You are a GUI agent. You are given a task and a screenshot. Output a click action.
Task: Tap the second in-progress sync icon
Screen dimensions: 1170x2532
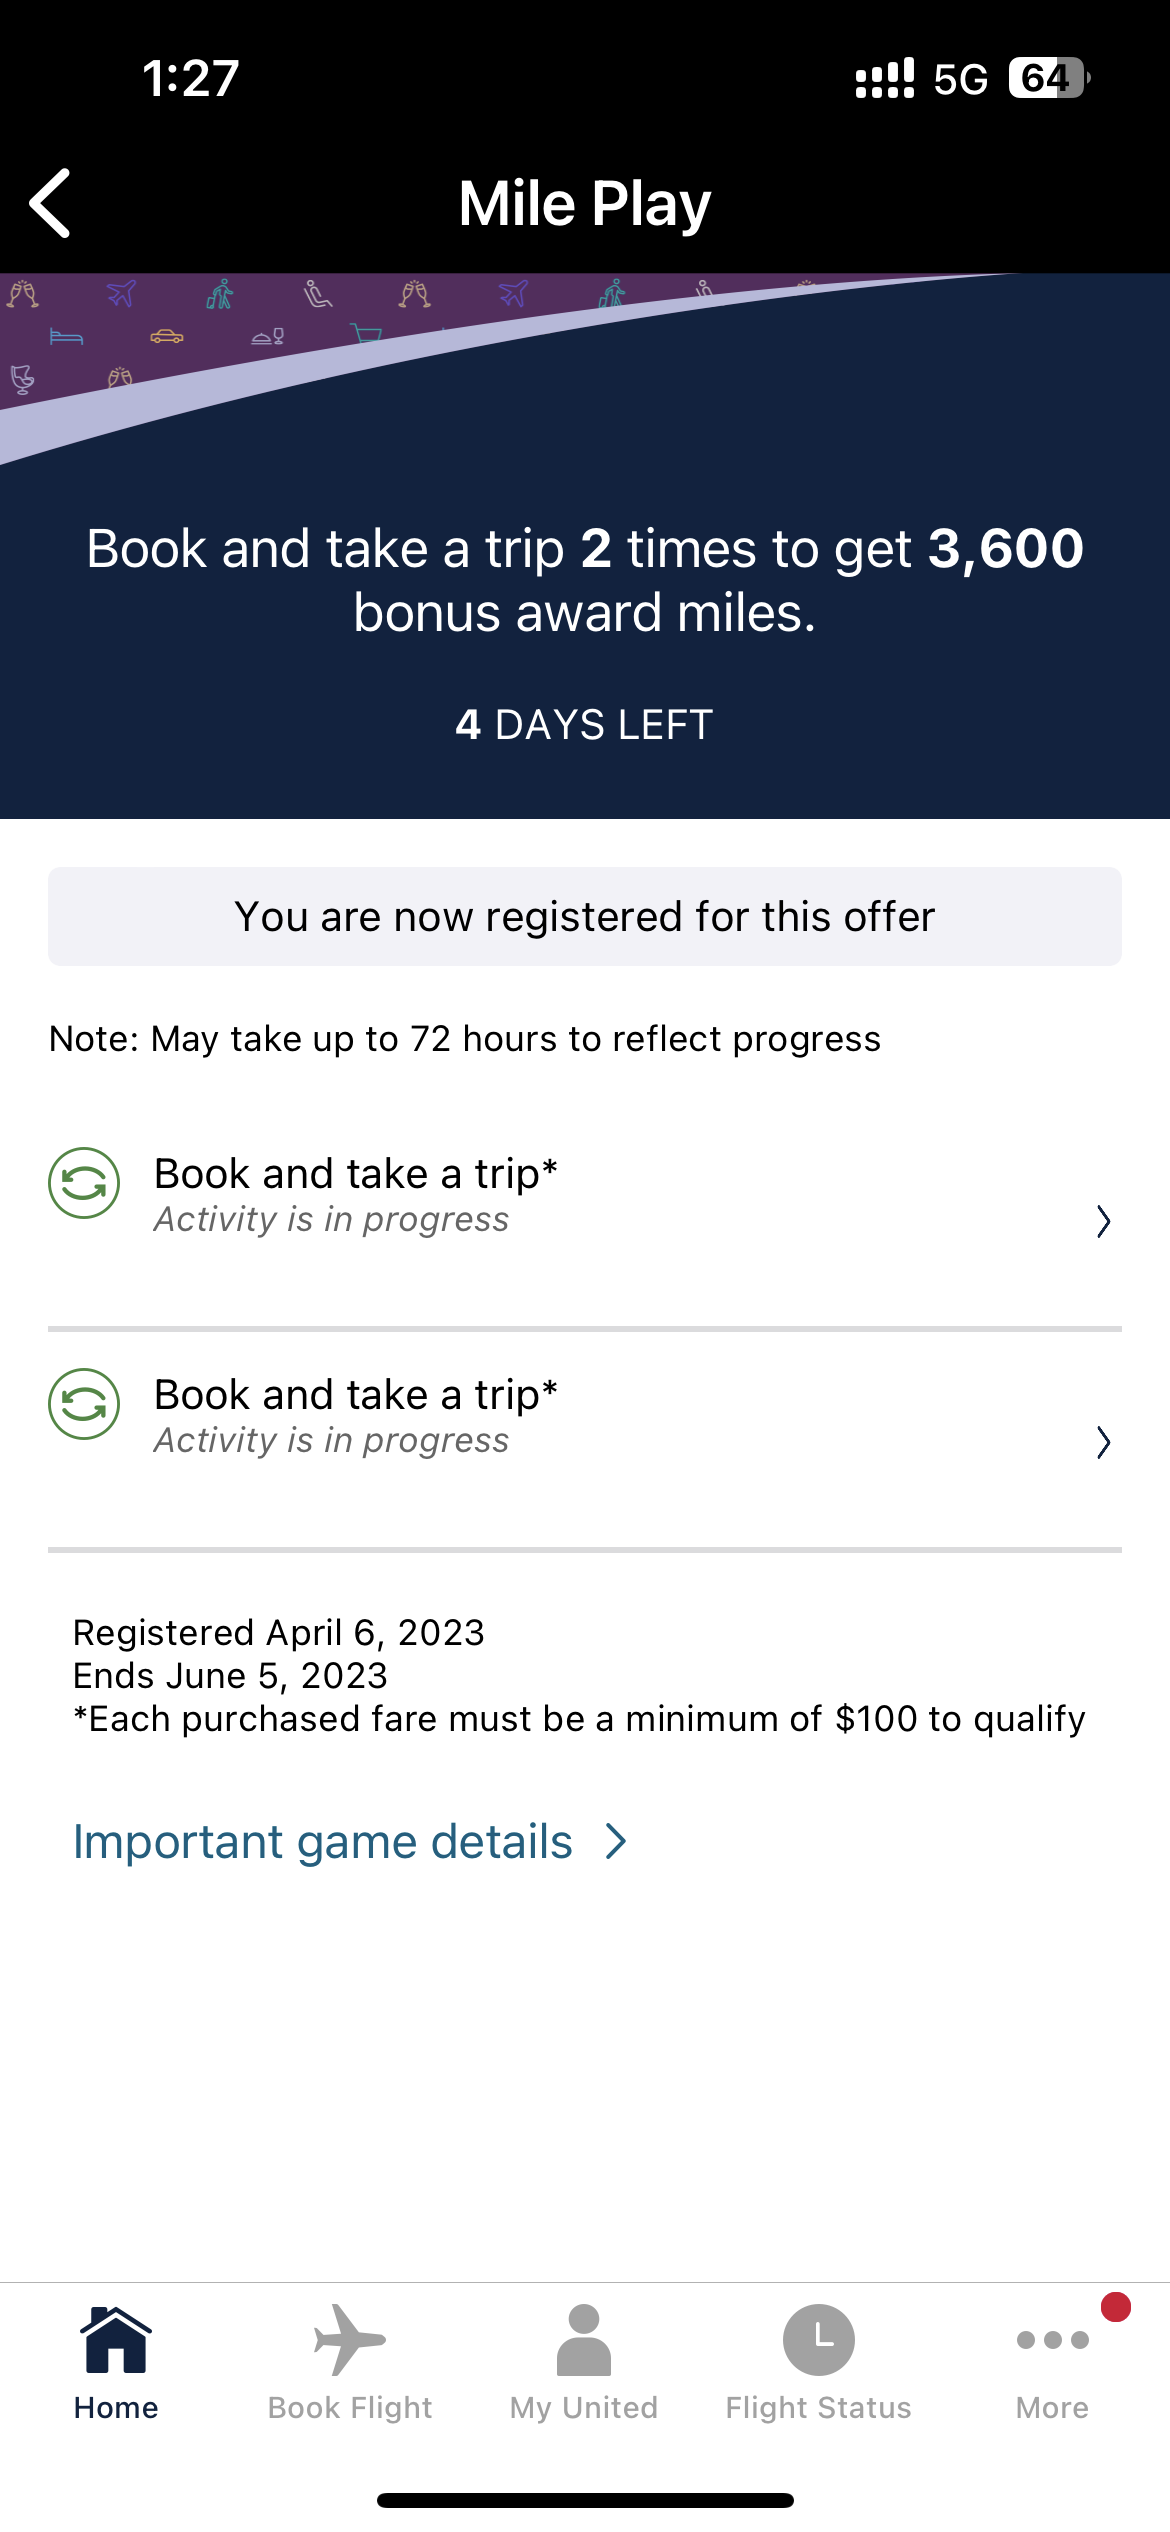pyautogui.click(x=85, y=1404)
